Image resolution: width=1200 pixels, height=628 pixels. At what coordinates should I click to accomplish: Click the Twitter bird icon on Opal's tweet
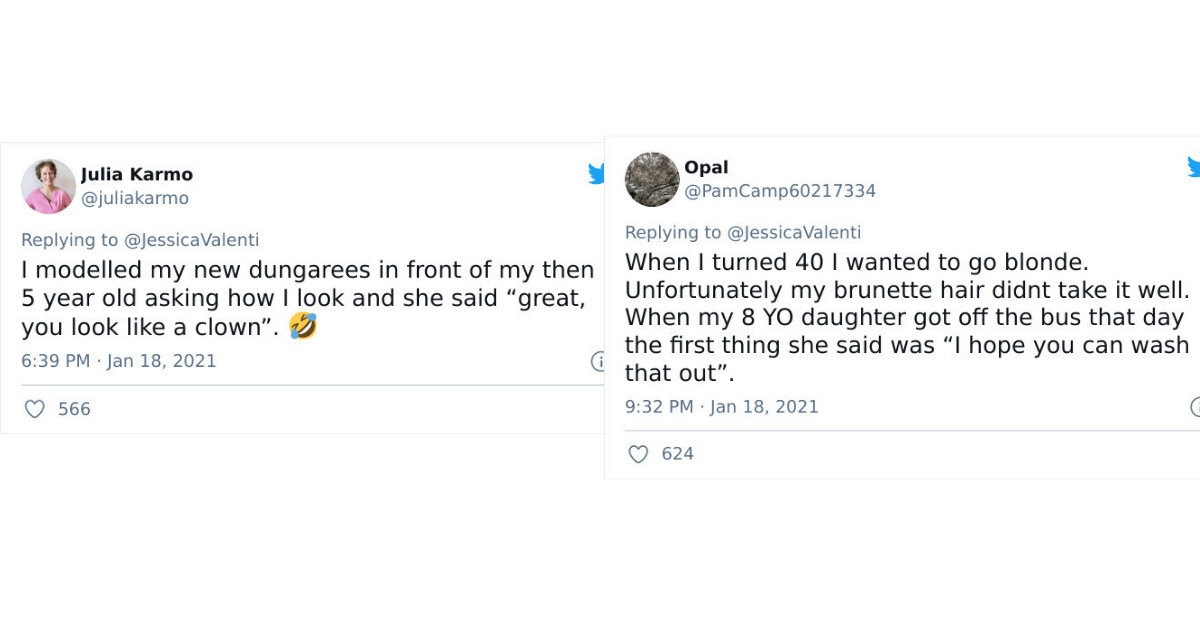[1193, 168]
